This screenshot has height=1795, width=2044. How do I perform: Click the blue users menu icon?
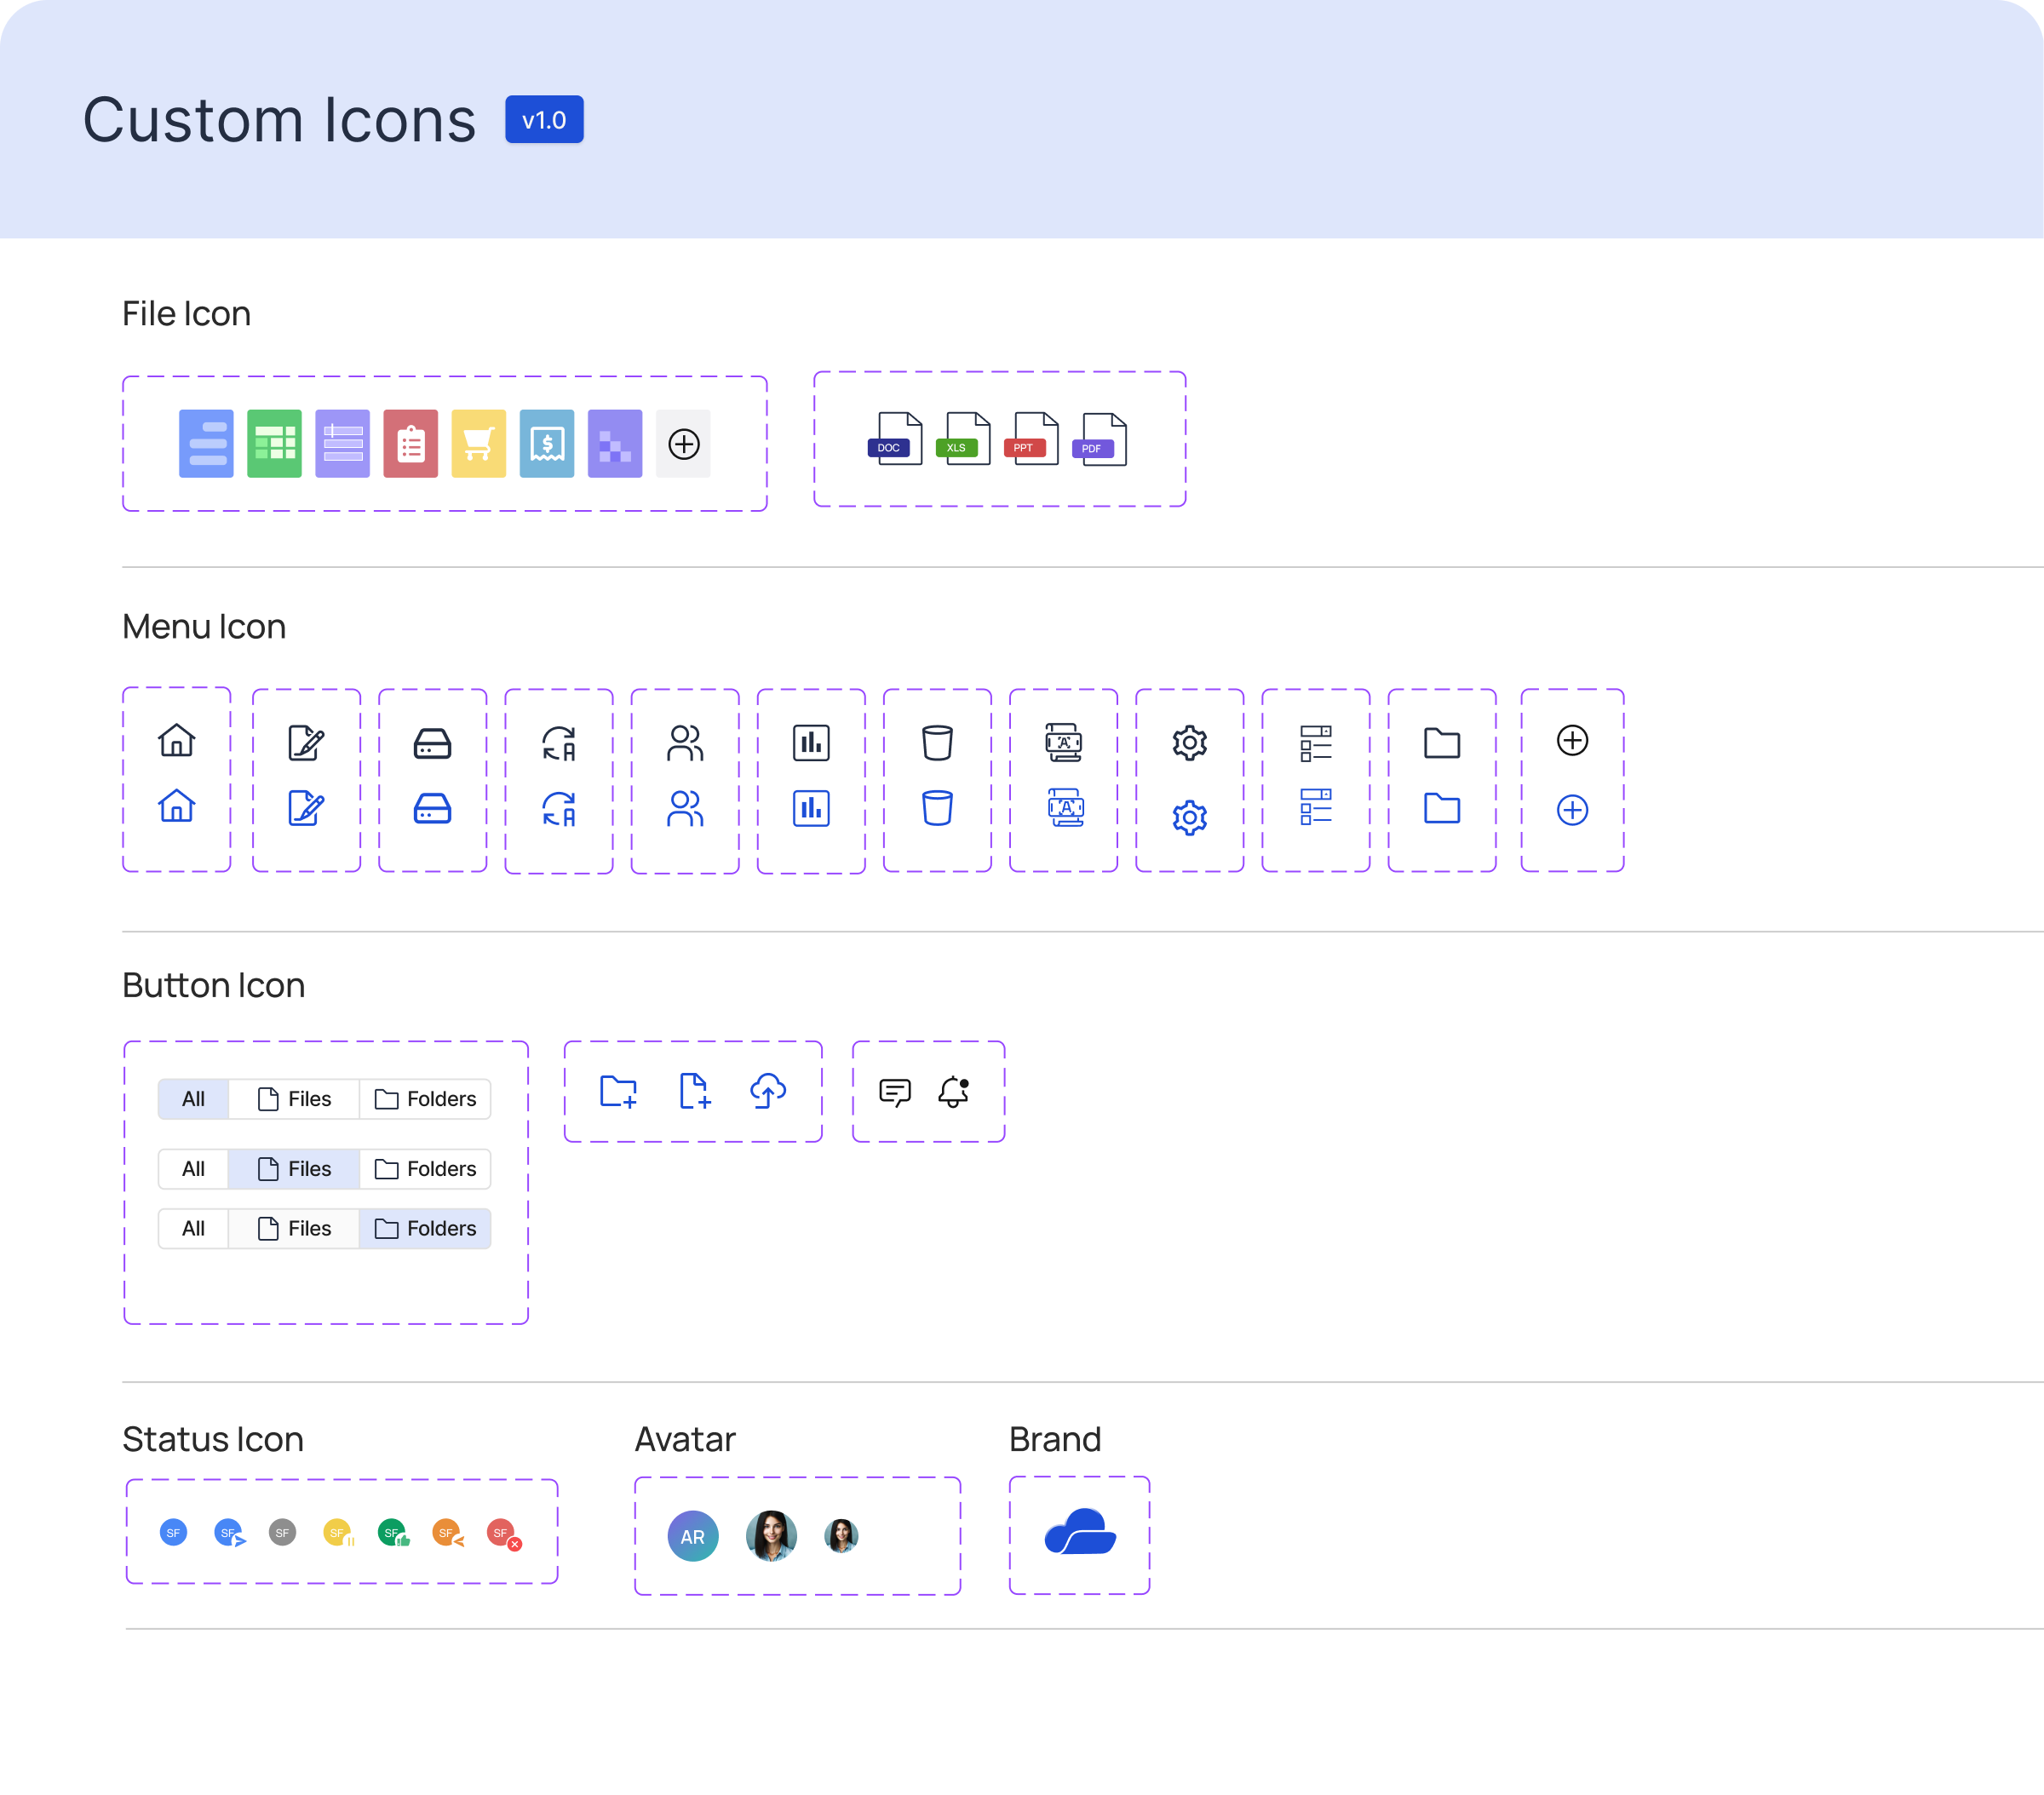pyautogui.click(x=685, y=808)
